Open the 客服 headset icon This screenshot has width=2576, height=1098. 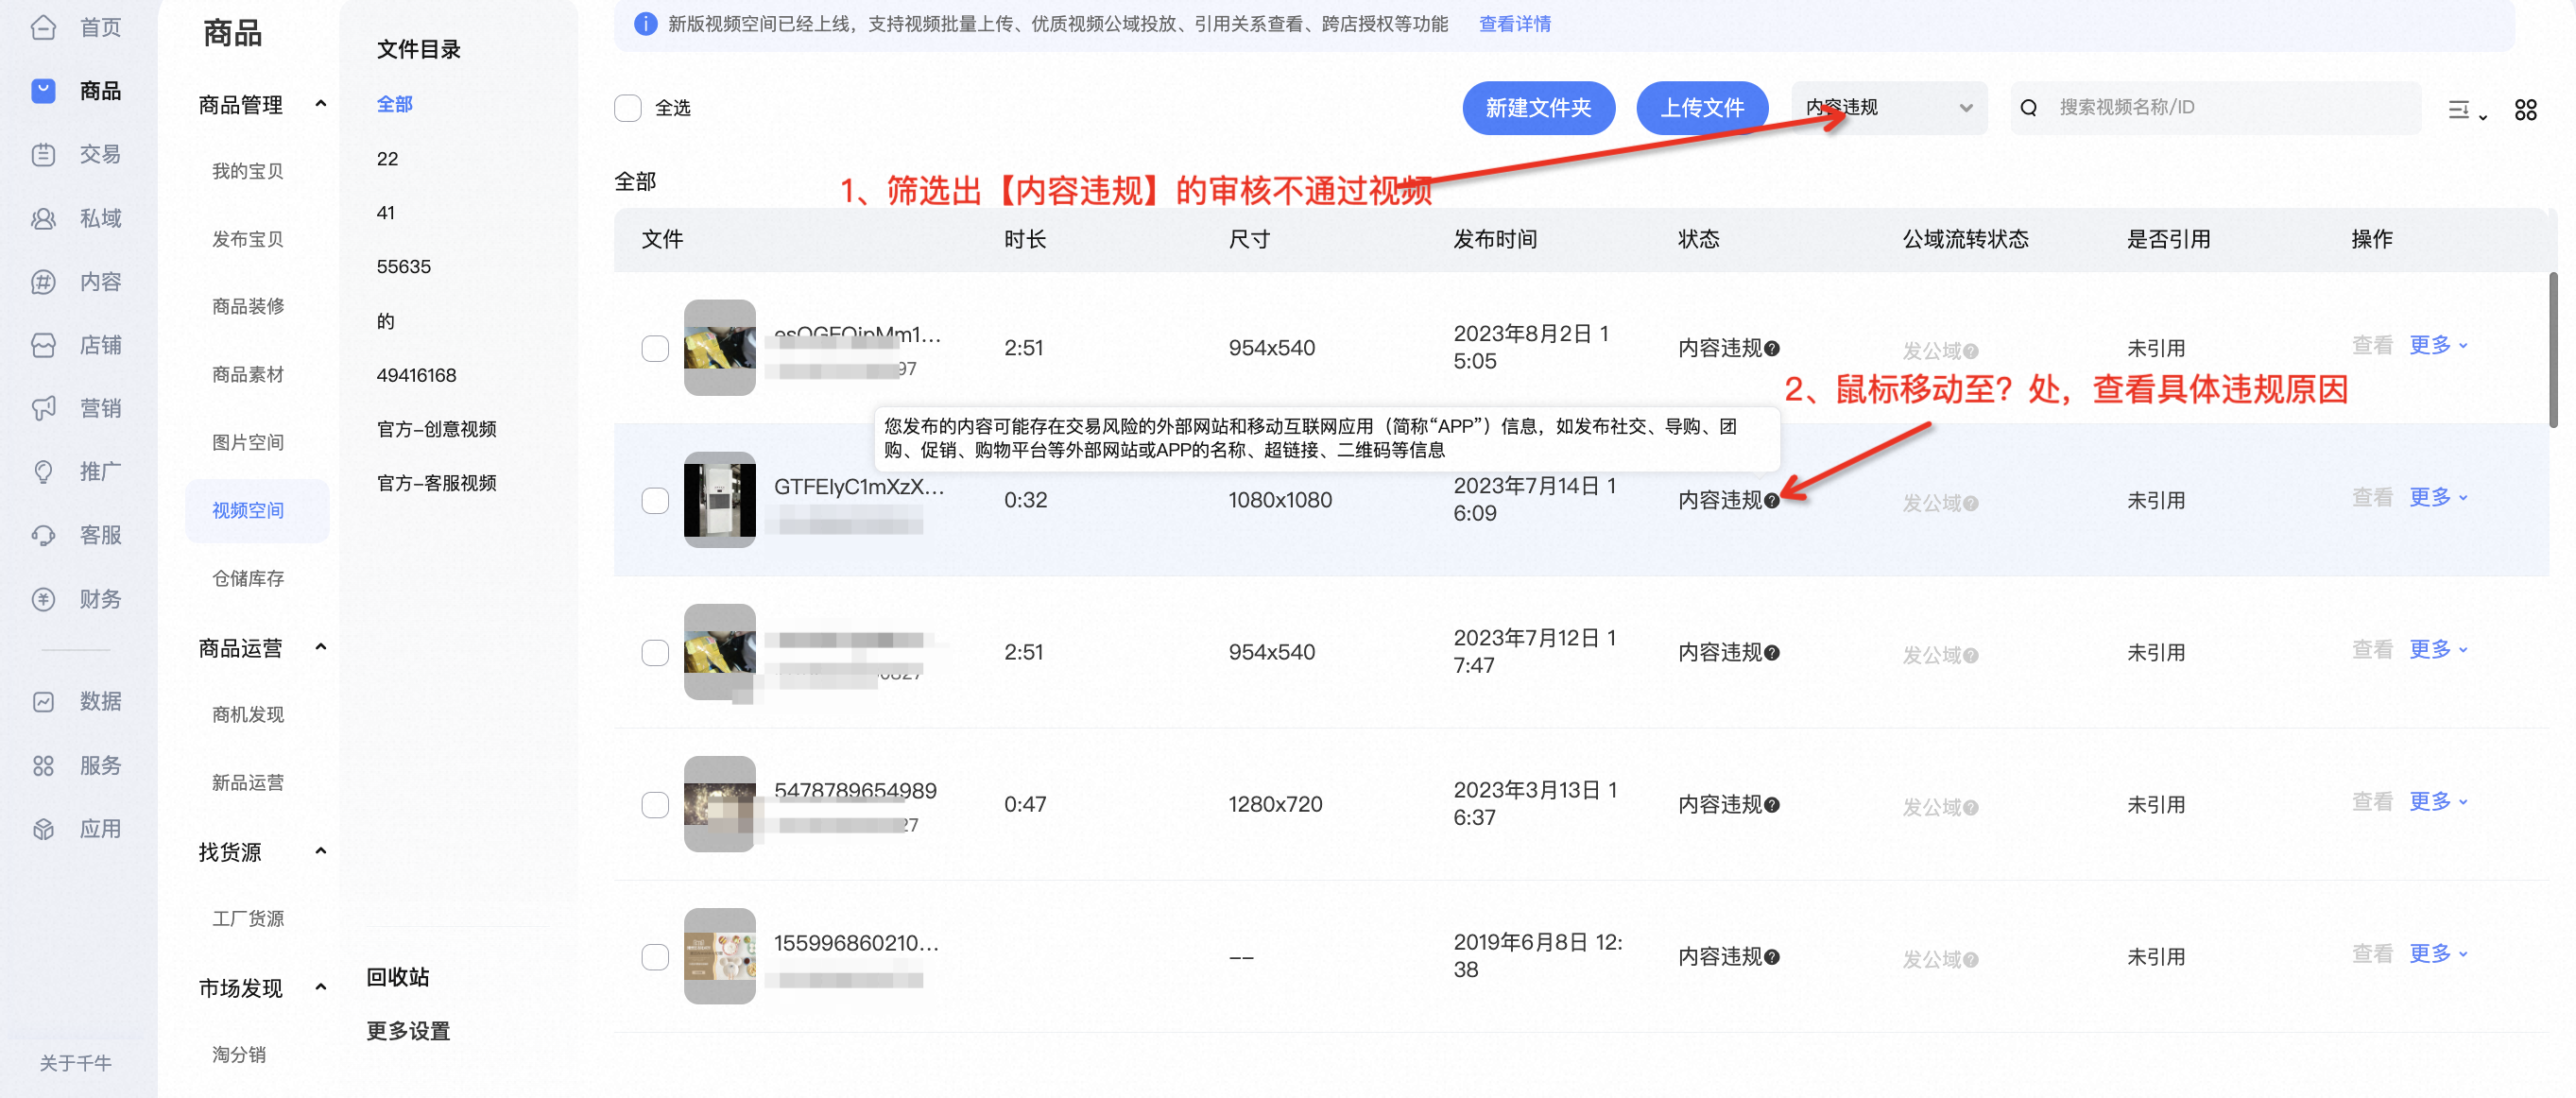(x=43, y=535)
